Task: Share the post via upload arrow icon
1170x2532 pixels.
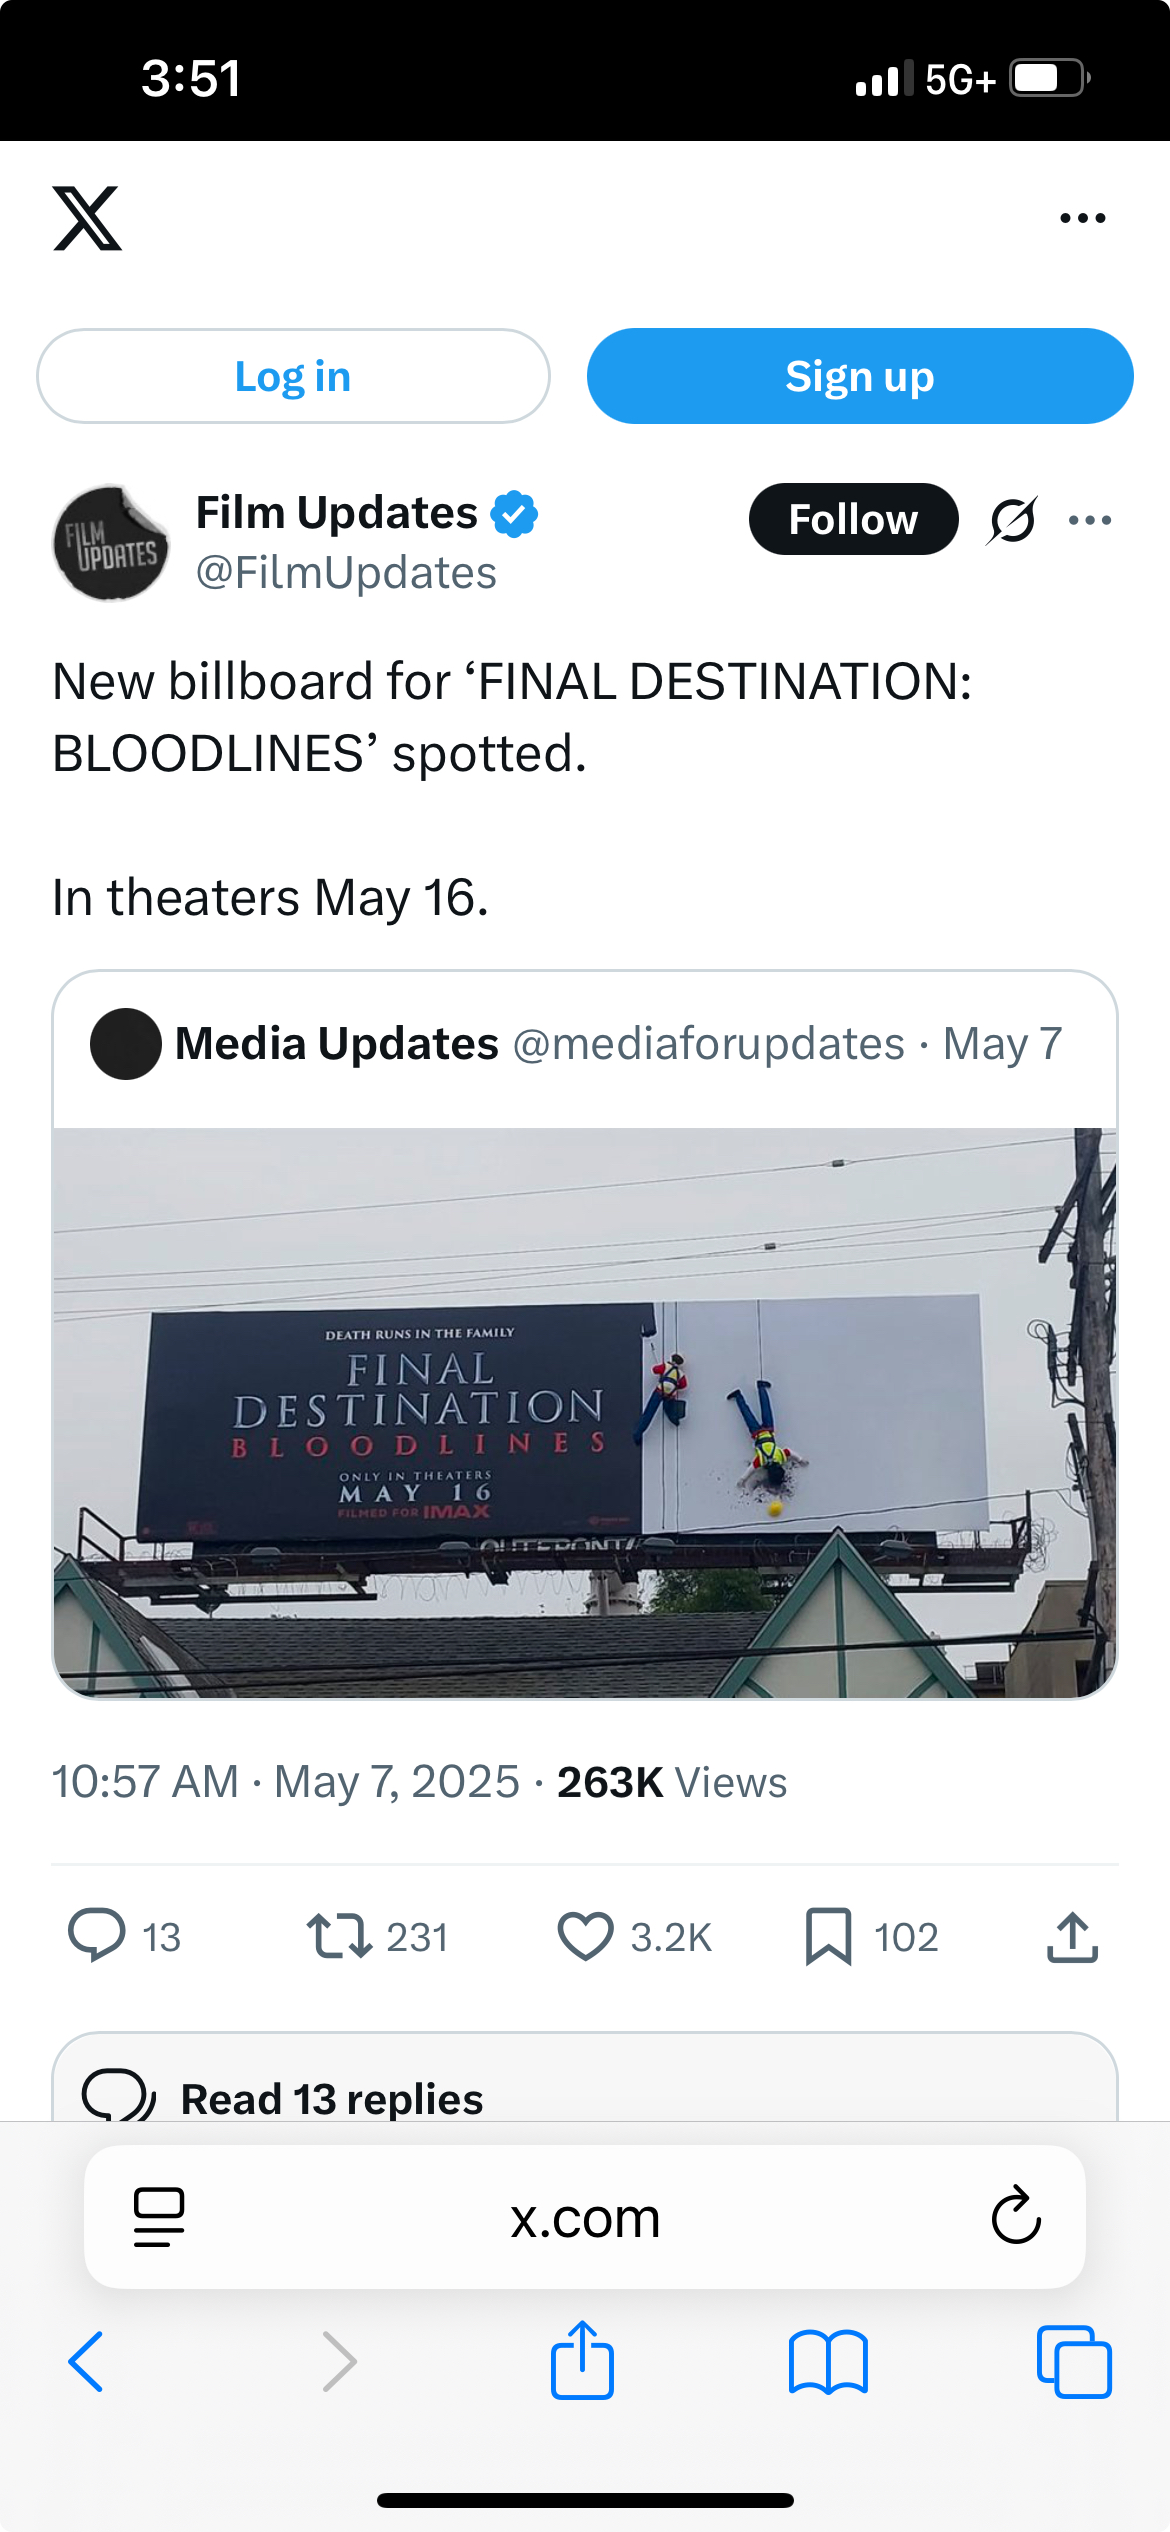Action: coord(1072,1936)
